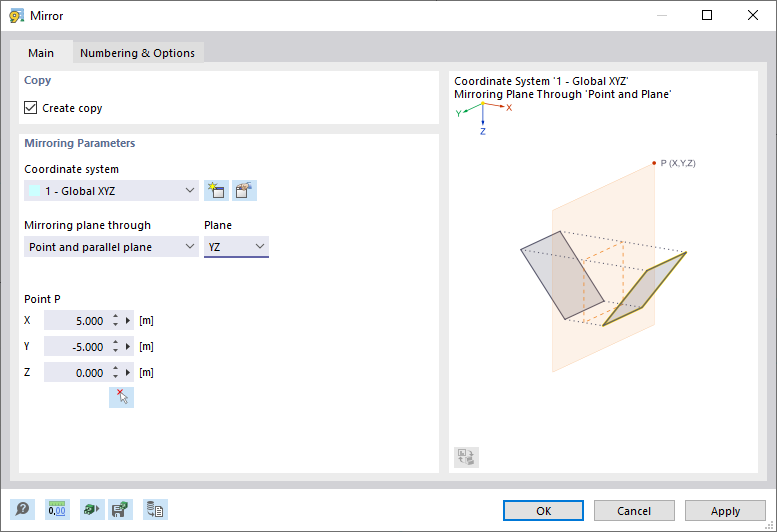Screen dimensions: 777x532
Task: Open the Y value arrow menu
Action: (x=127, y=346)
